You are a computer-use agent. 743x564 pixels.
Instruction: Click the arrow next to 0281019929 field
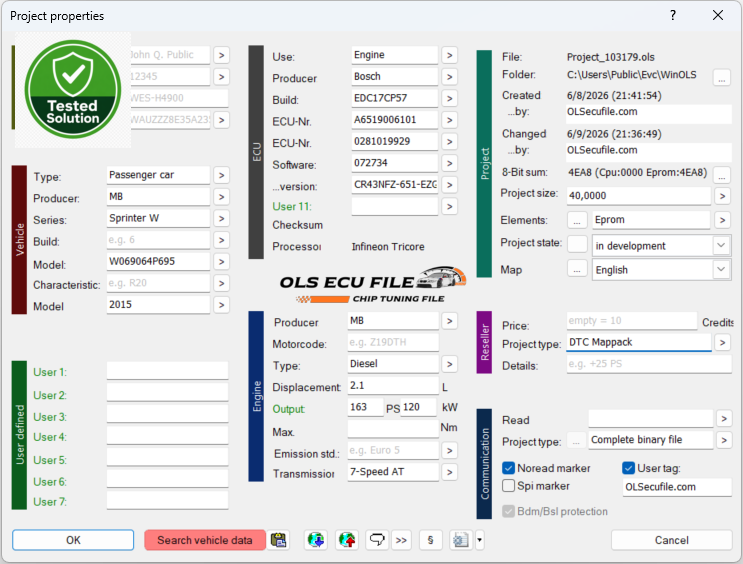(x=449, y=142)
